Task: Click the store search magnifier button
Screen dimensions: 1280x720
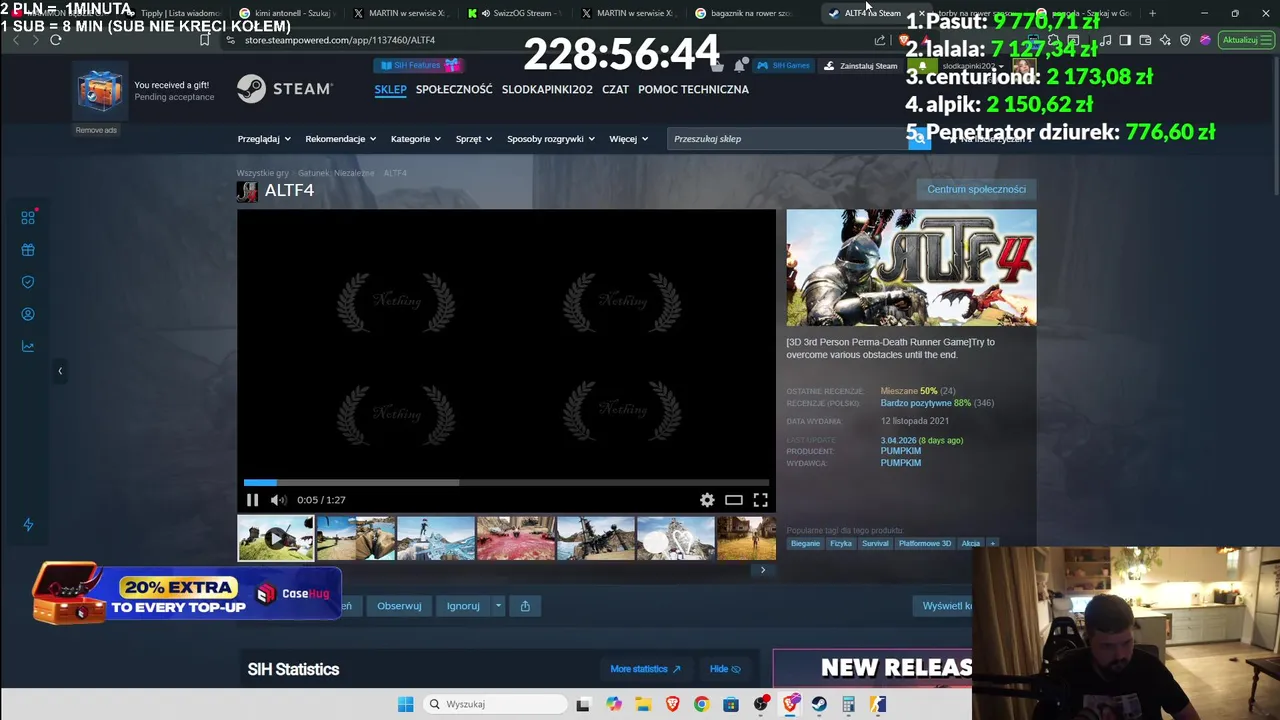Action: coord(918,139)
